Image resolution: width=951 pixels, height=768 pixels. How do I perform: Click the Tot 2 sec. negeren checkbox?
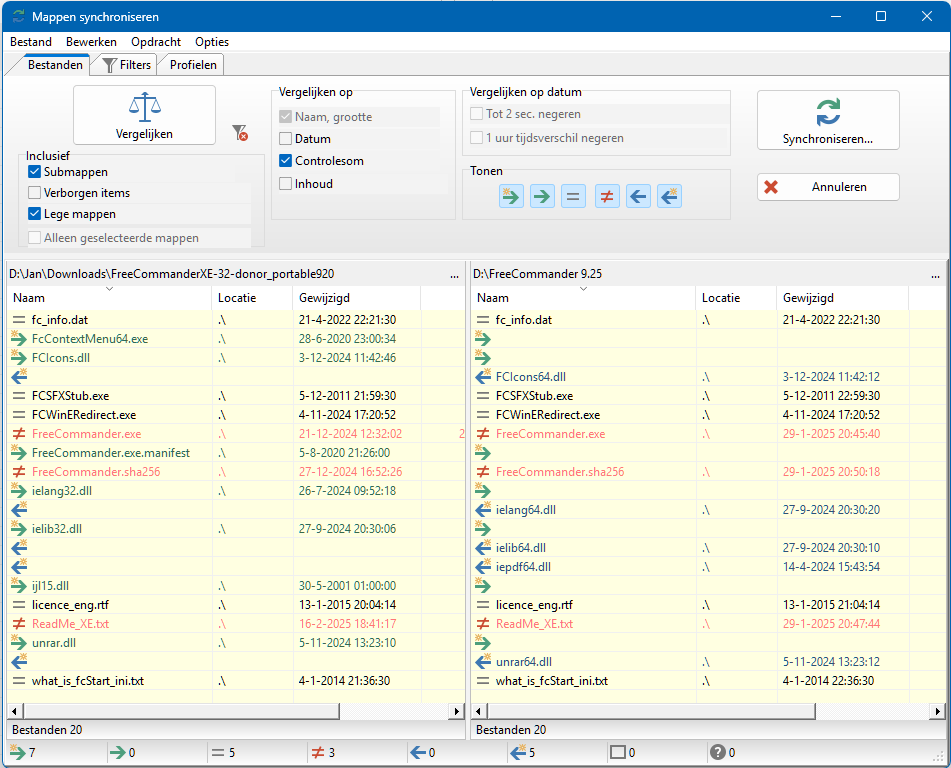tap(477, 114)
